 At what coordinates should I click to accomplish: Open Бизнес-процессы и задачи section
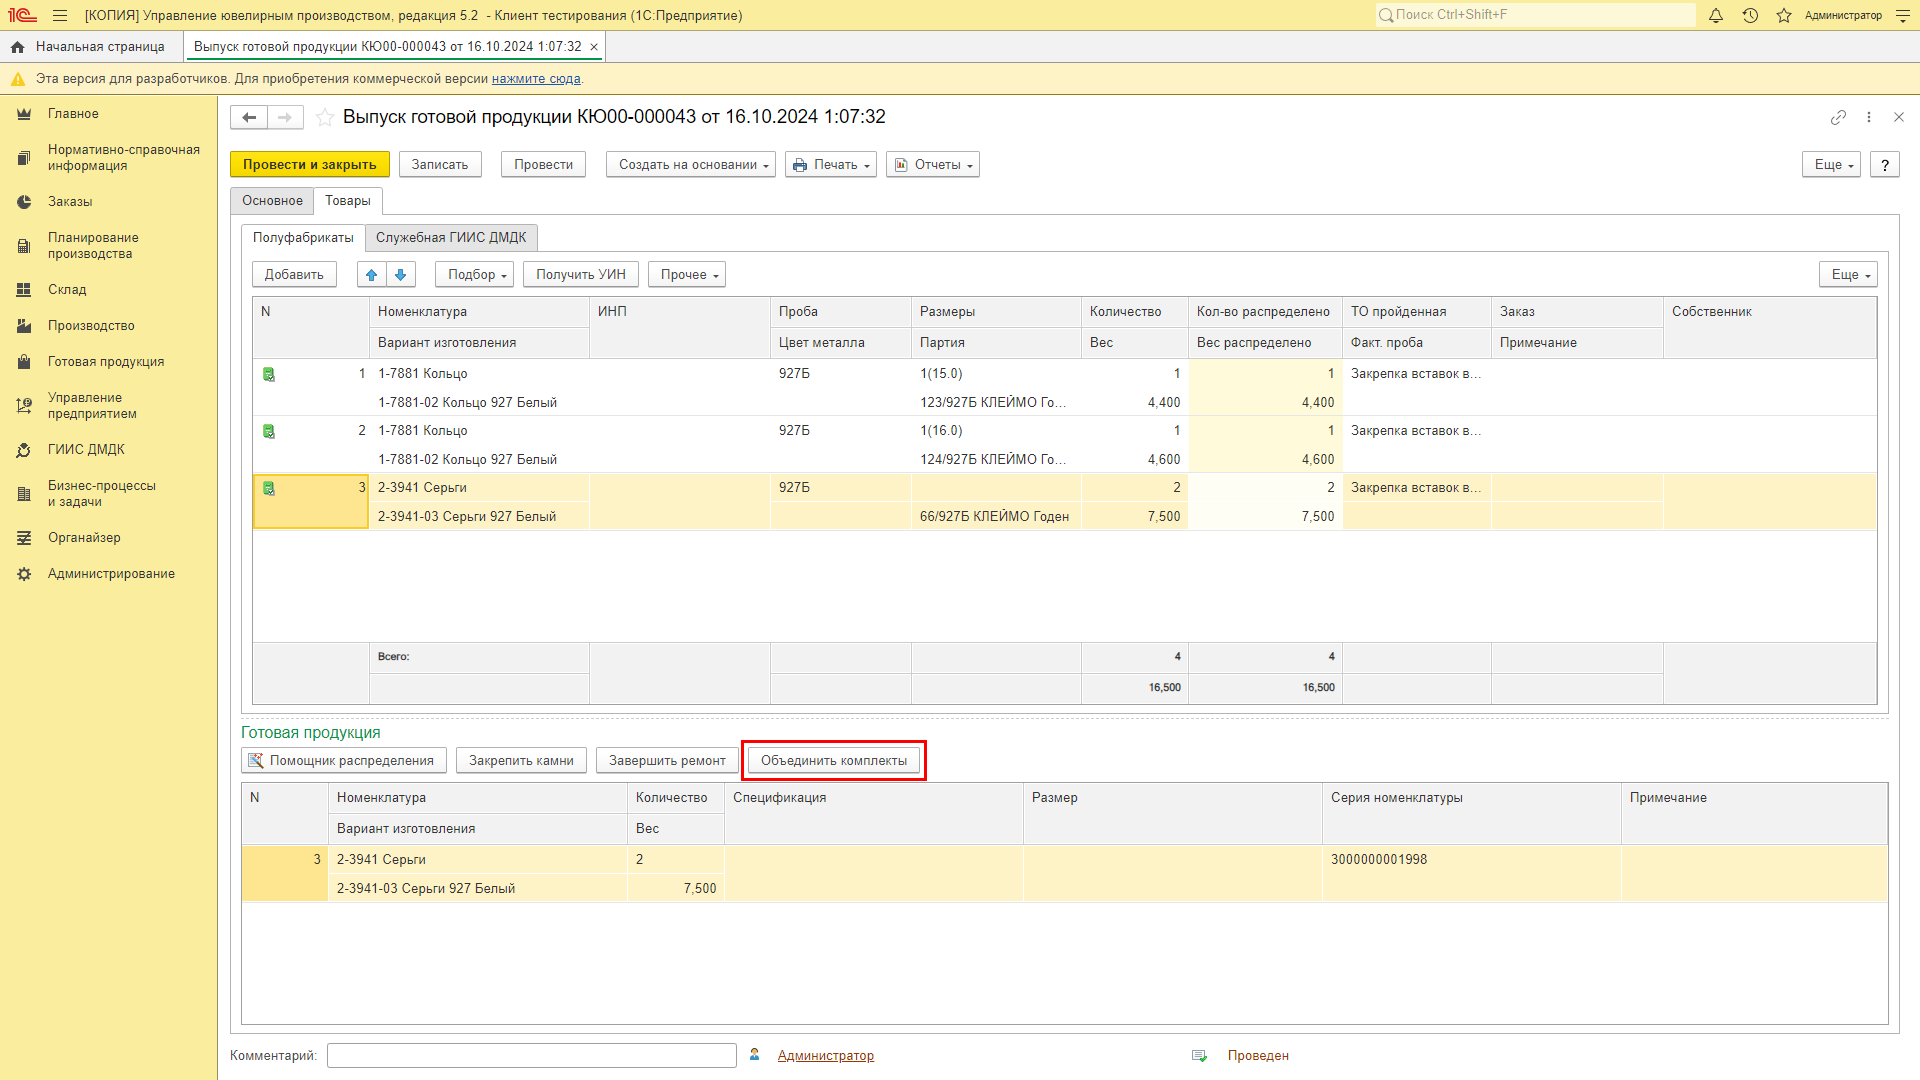tap(101, 494)
